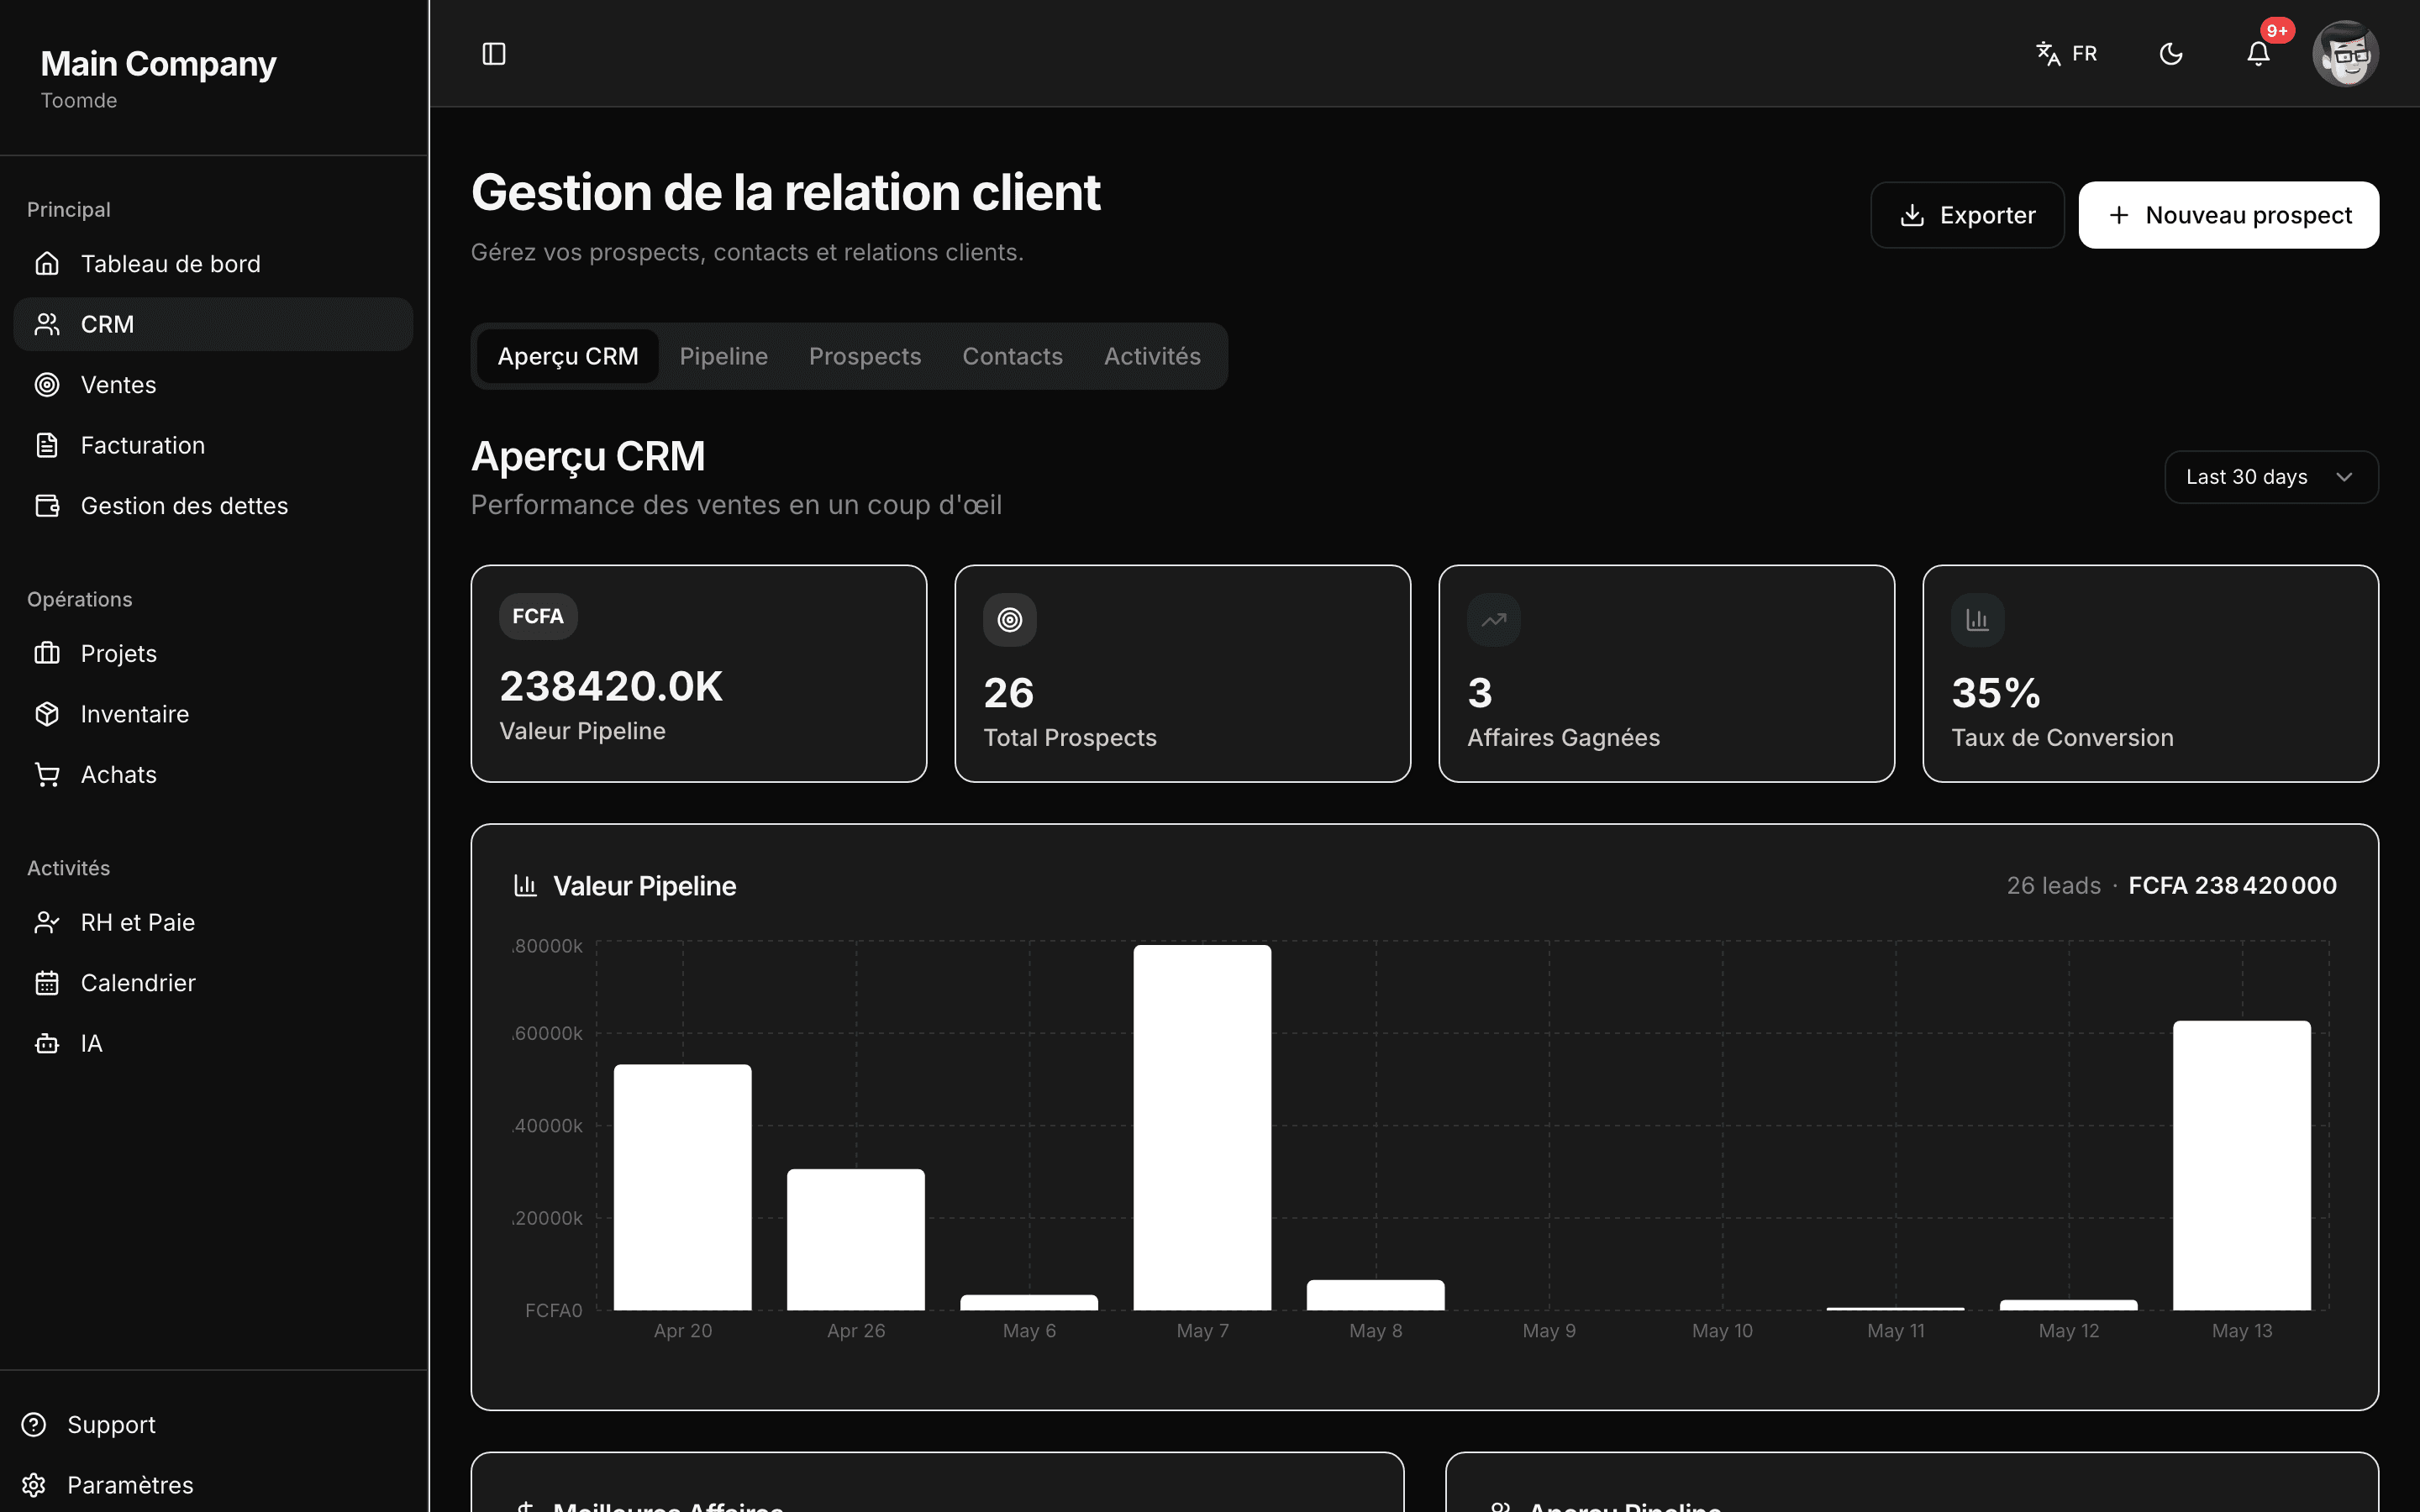Screen dimensions: 2420x1512
Task: Click the Toomde subtitle
Action: (x=79, y=101)
